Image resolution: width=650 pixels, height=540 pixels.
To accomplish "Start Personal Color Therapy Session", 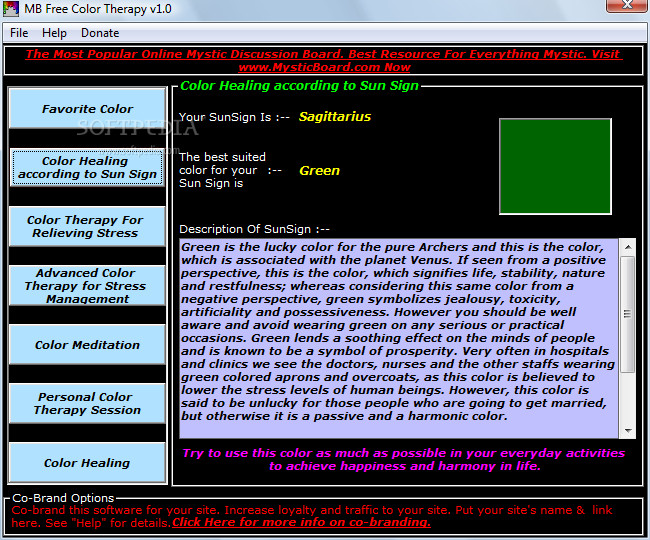I will [x=87, y=403].
